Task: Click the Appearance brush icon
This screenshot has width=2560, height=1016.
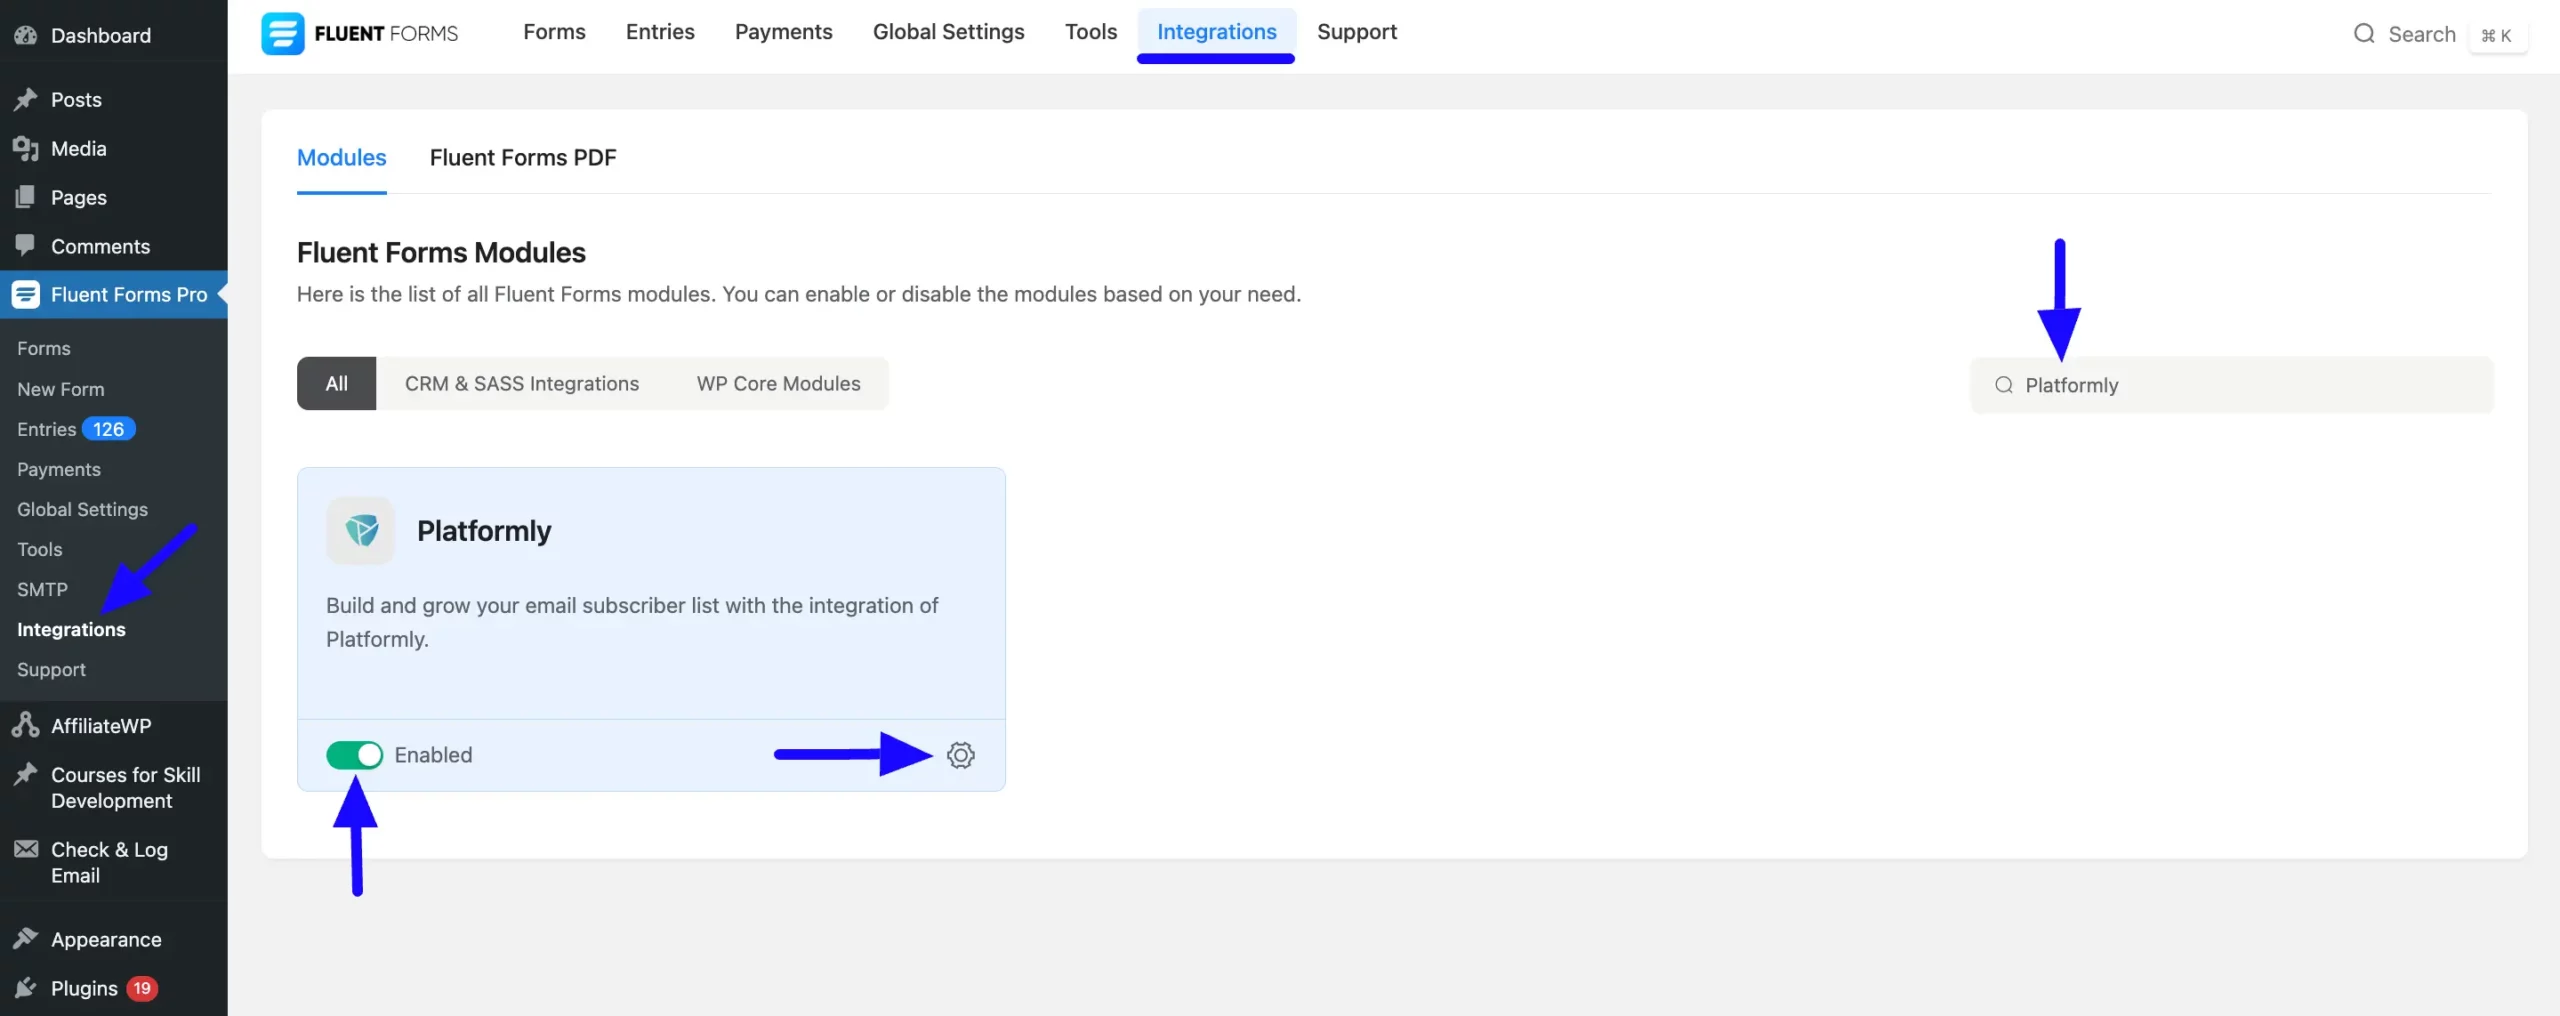Action: click(26, 939)
